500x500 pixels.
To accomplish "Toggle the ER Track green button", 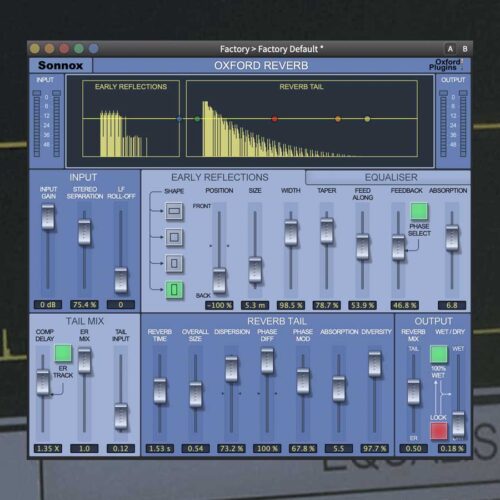I will coord(63,353).
